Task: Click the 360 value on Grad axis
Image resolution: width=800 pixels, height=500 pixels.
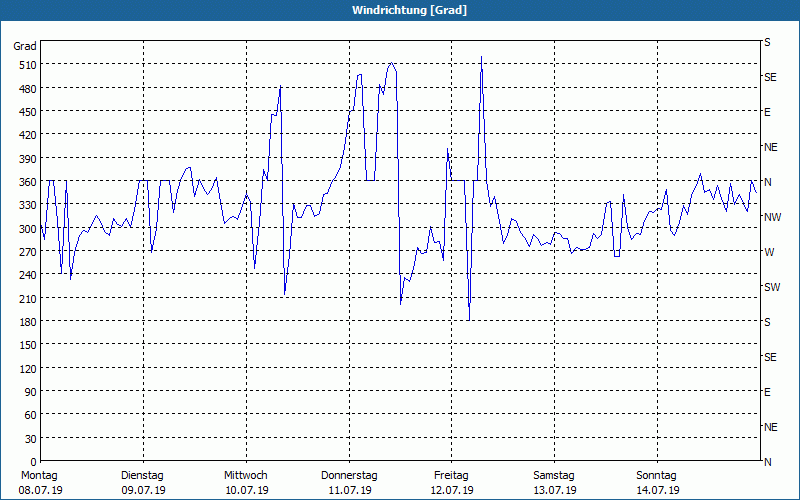Action: pyautogui.click(x=28, y=182)
